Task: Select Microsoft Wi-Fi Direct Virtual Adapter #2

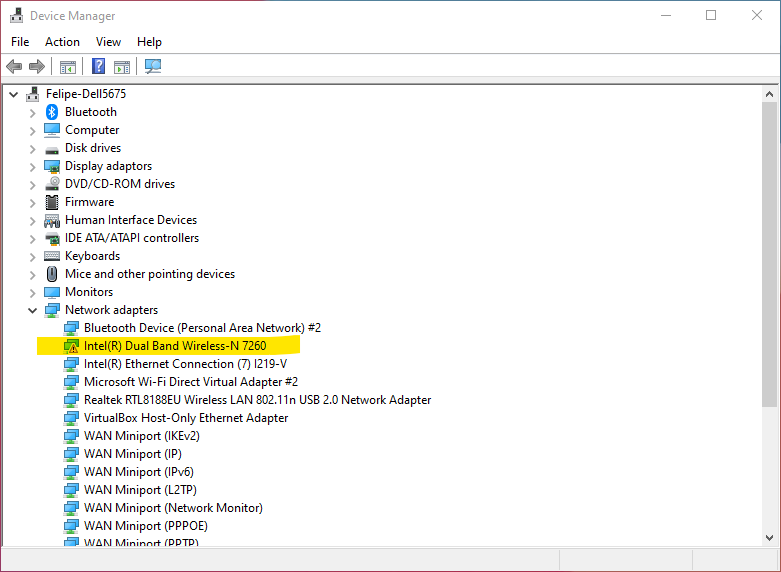Action: (x=191, y=382)
